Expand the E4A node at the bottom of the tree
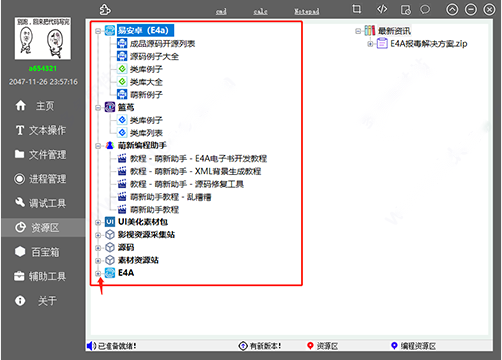This screenshot has height=360, width=502. coord(98,273)
